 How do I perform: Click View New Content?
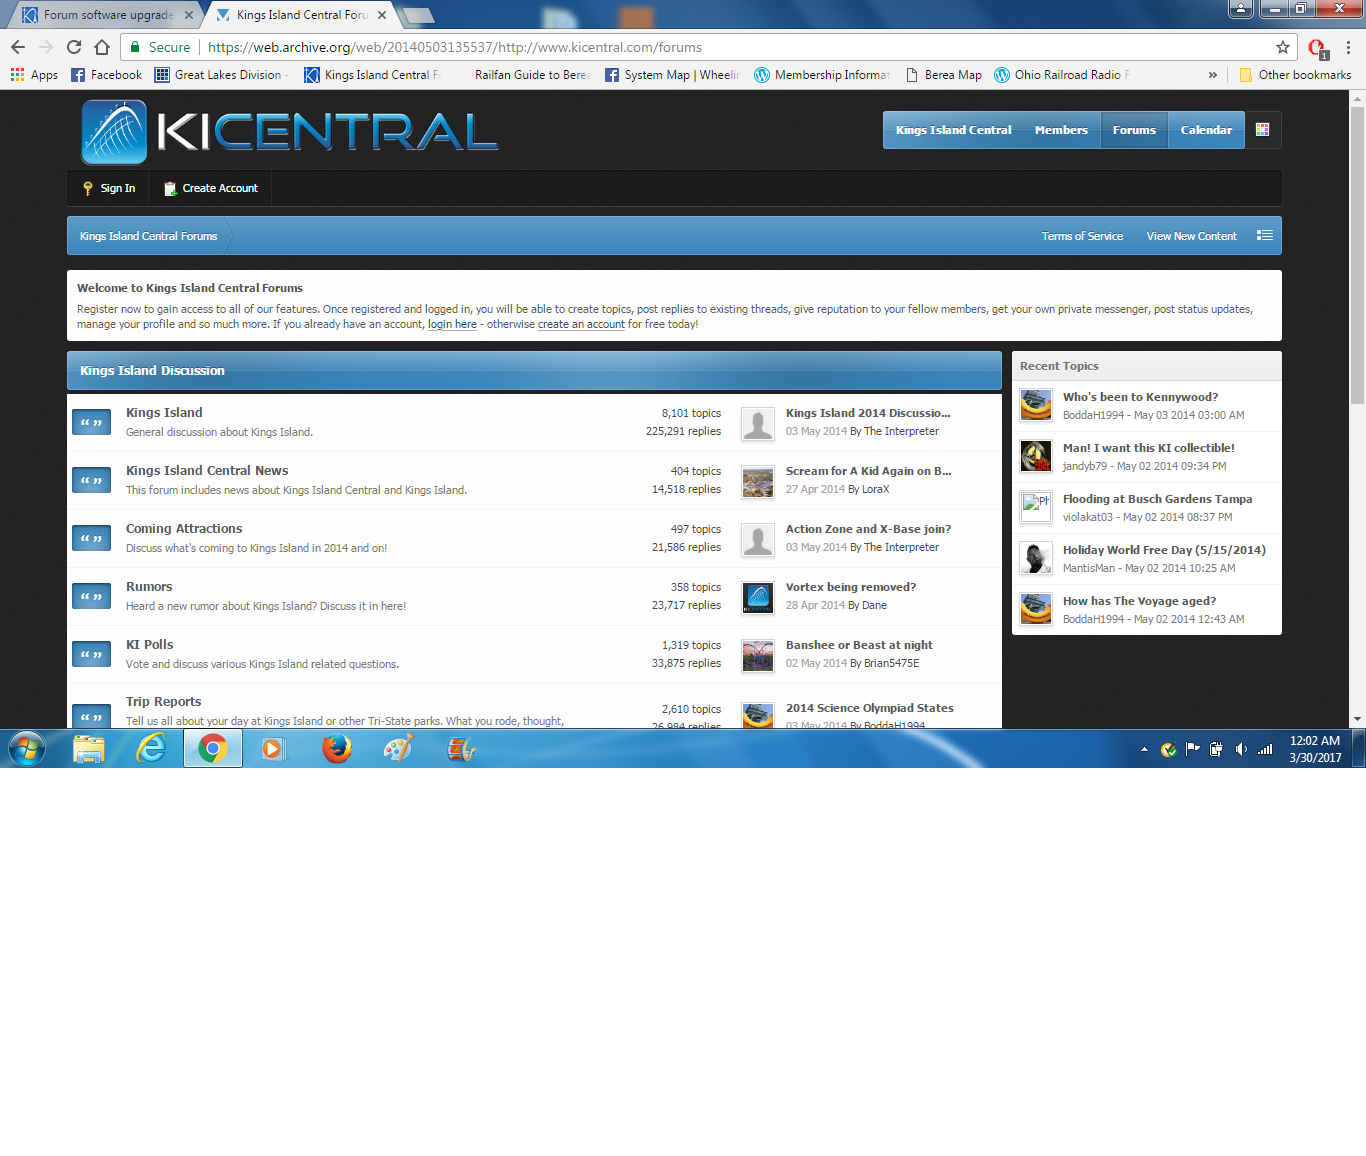[1191, 236]
